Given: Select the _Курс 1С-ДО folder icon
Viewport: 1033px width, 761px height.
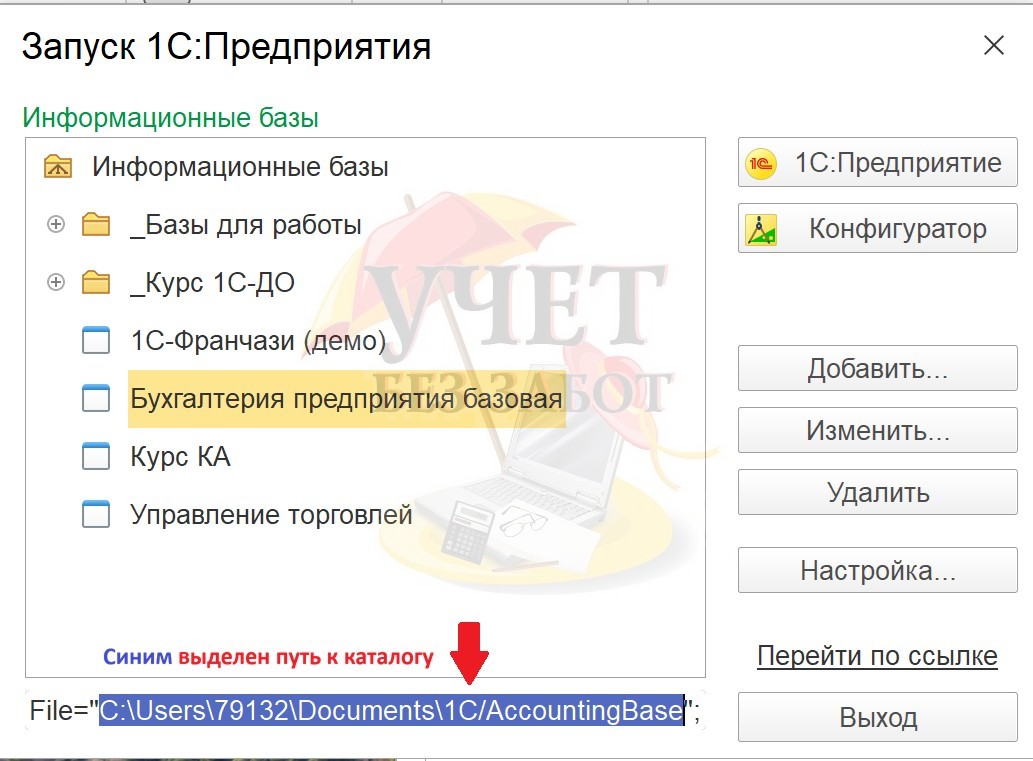Looking at the screenshot, I should [x=96, y=283].
